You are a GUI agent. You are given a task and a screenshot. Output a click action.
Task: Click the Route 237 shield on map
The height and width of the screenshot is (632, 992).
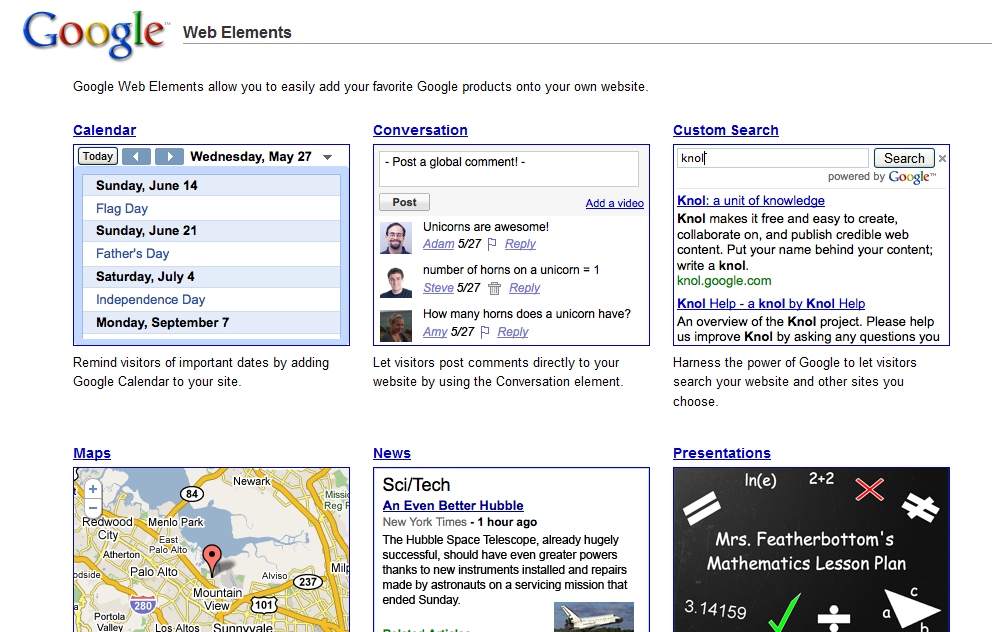pos(307,581)
